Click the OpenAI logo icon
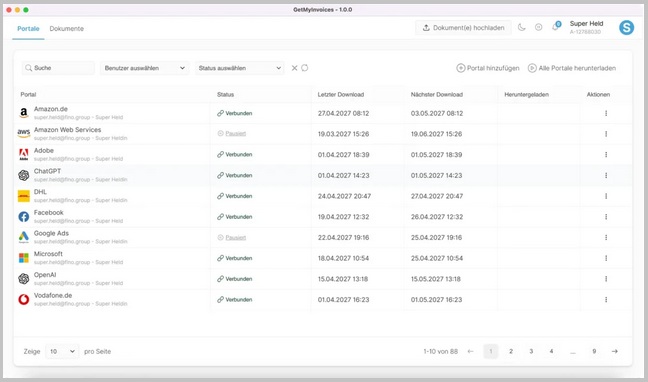Viewport: 648px width, 382px height. (24, 279)
